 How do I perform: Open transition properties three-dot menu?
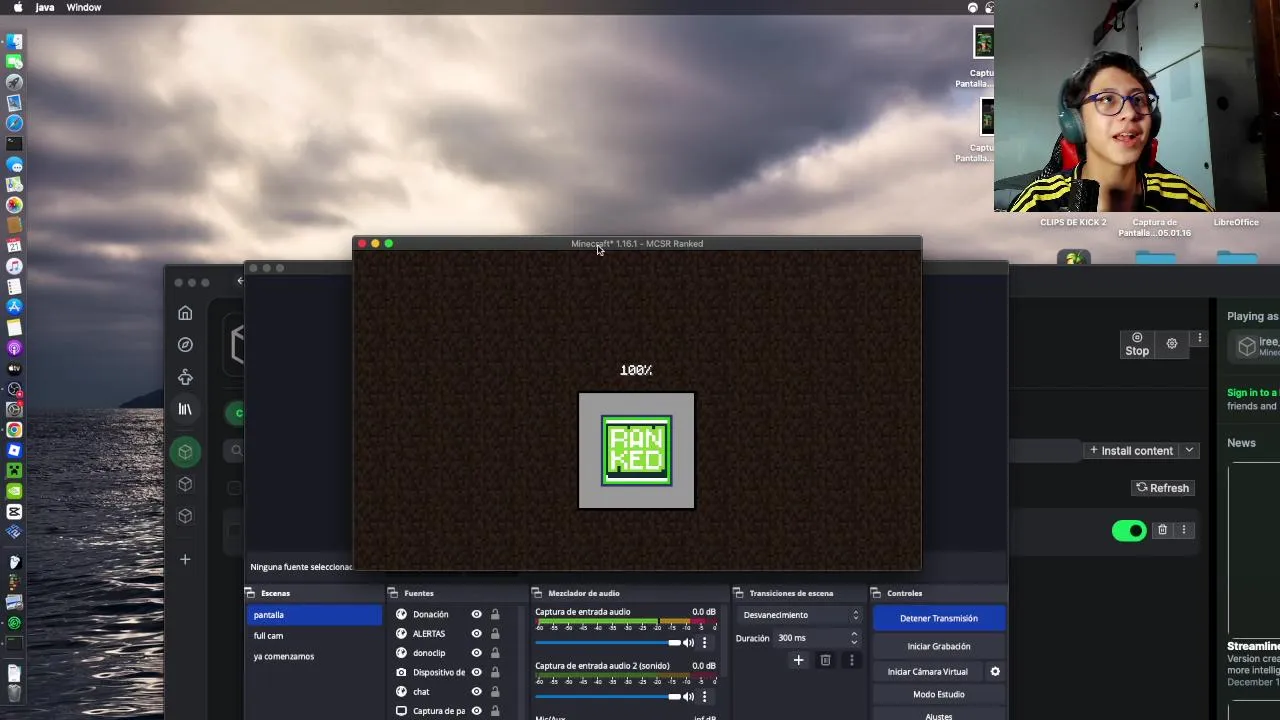(851, 660)
